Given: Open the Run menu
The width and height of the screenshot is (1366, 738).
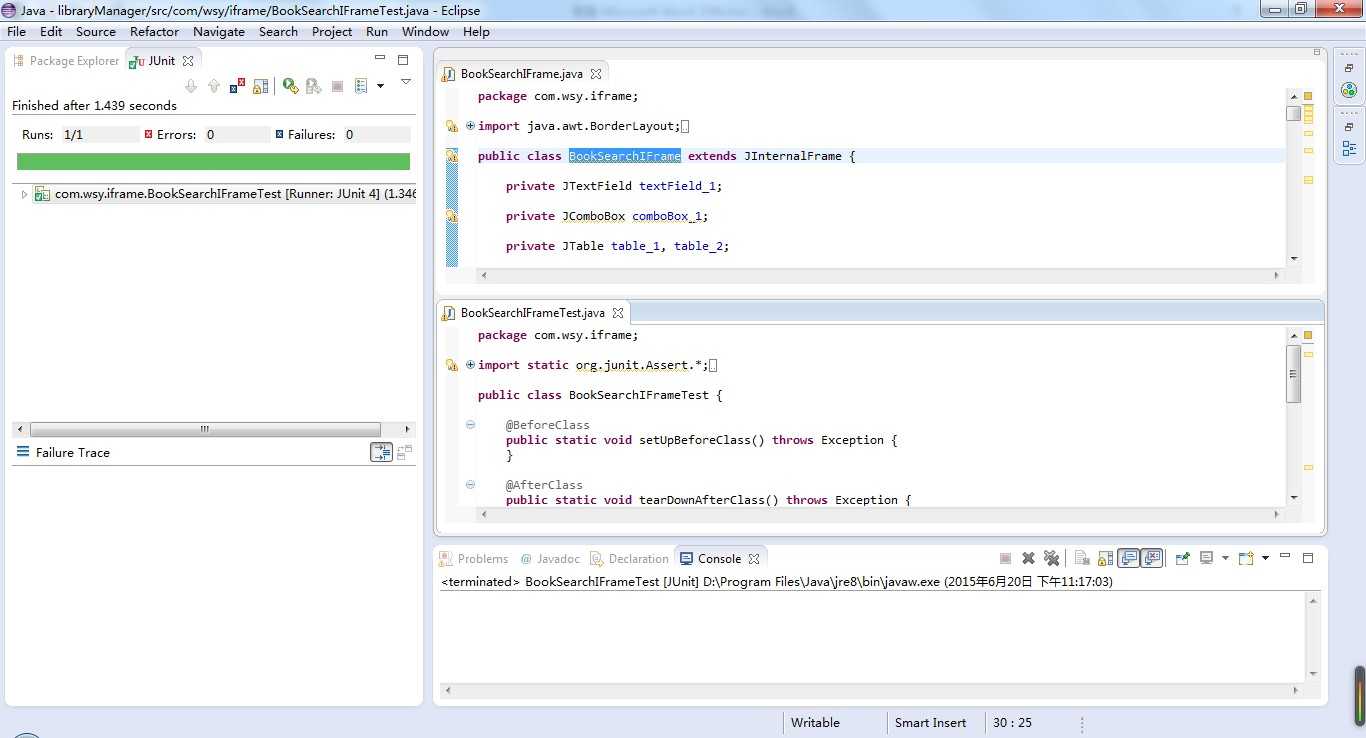Looking at the screenshot, I should pos(377,31).
